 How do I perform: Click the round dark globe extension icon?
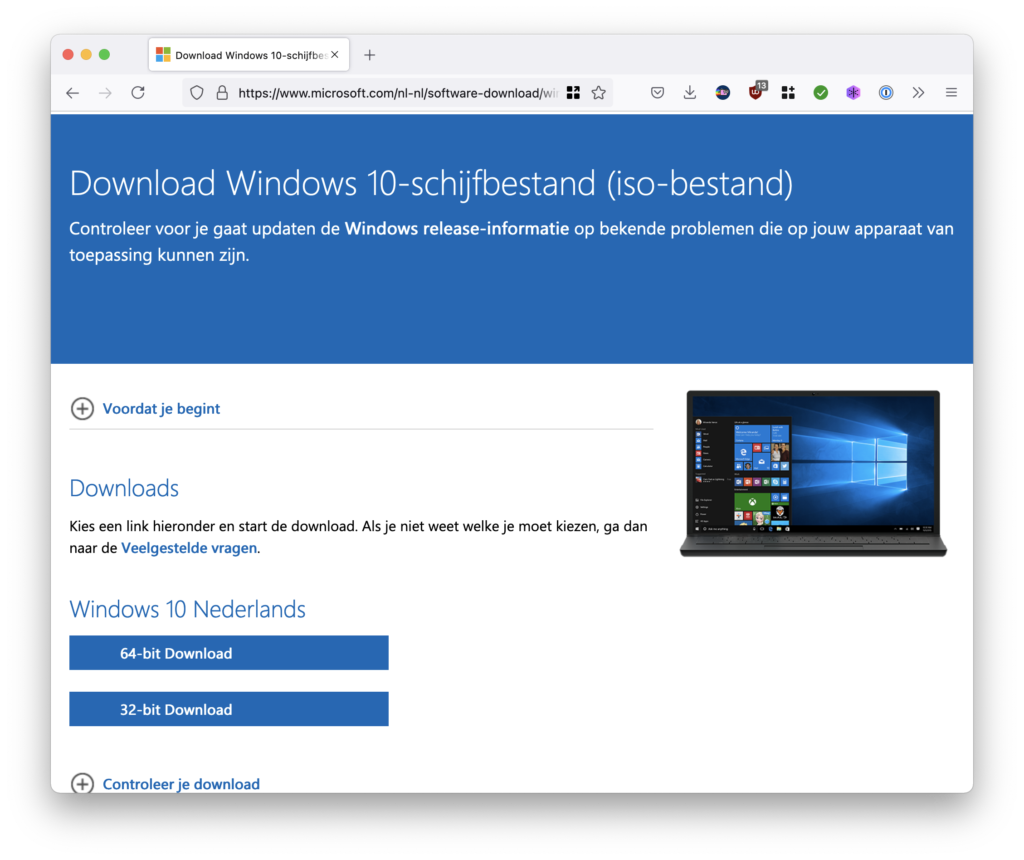tap(722, 93)
